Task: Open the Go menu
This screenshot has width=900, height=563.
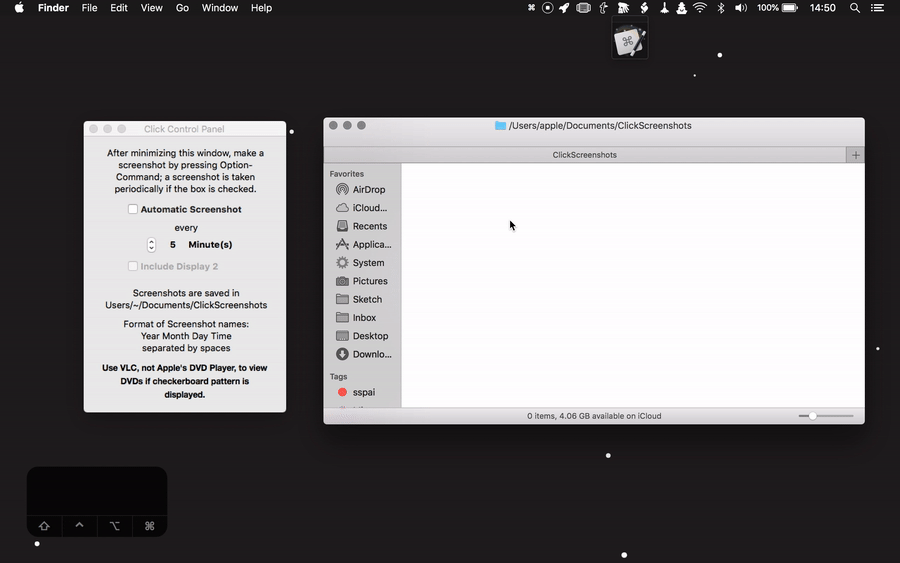Action: coord(182,8)
